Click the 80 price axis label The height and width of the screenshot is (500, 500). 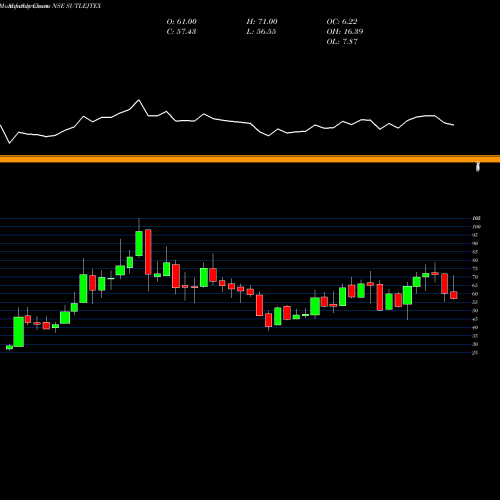475,260
